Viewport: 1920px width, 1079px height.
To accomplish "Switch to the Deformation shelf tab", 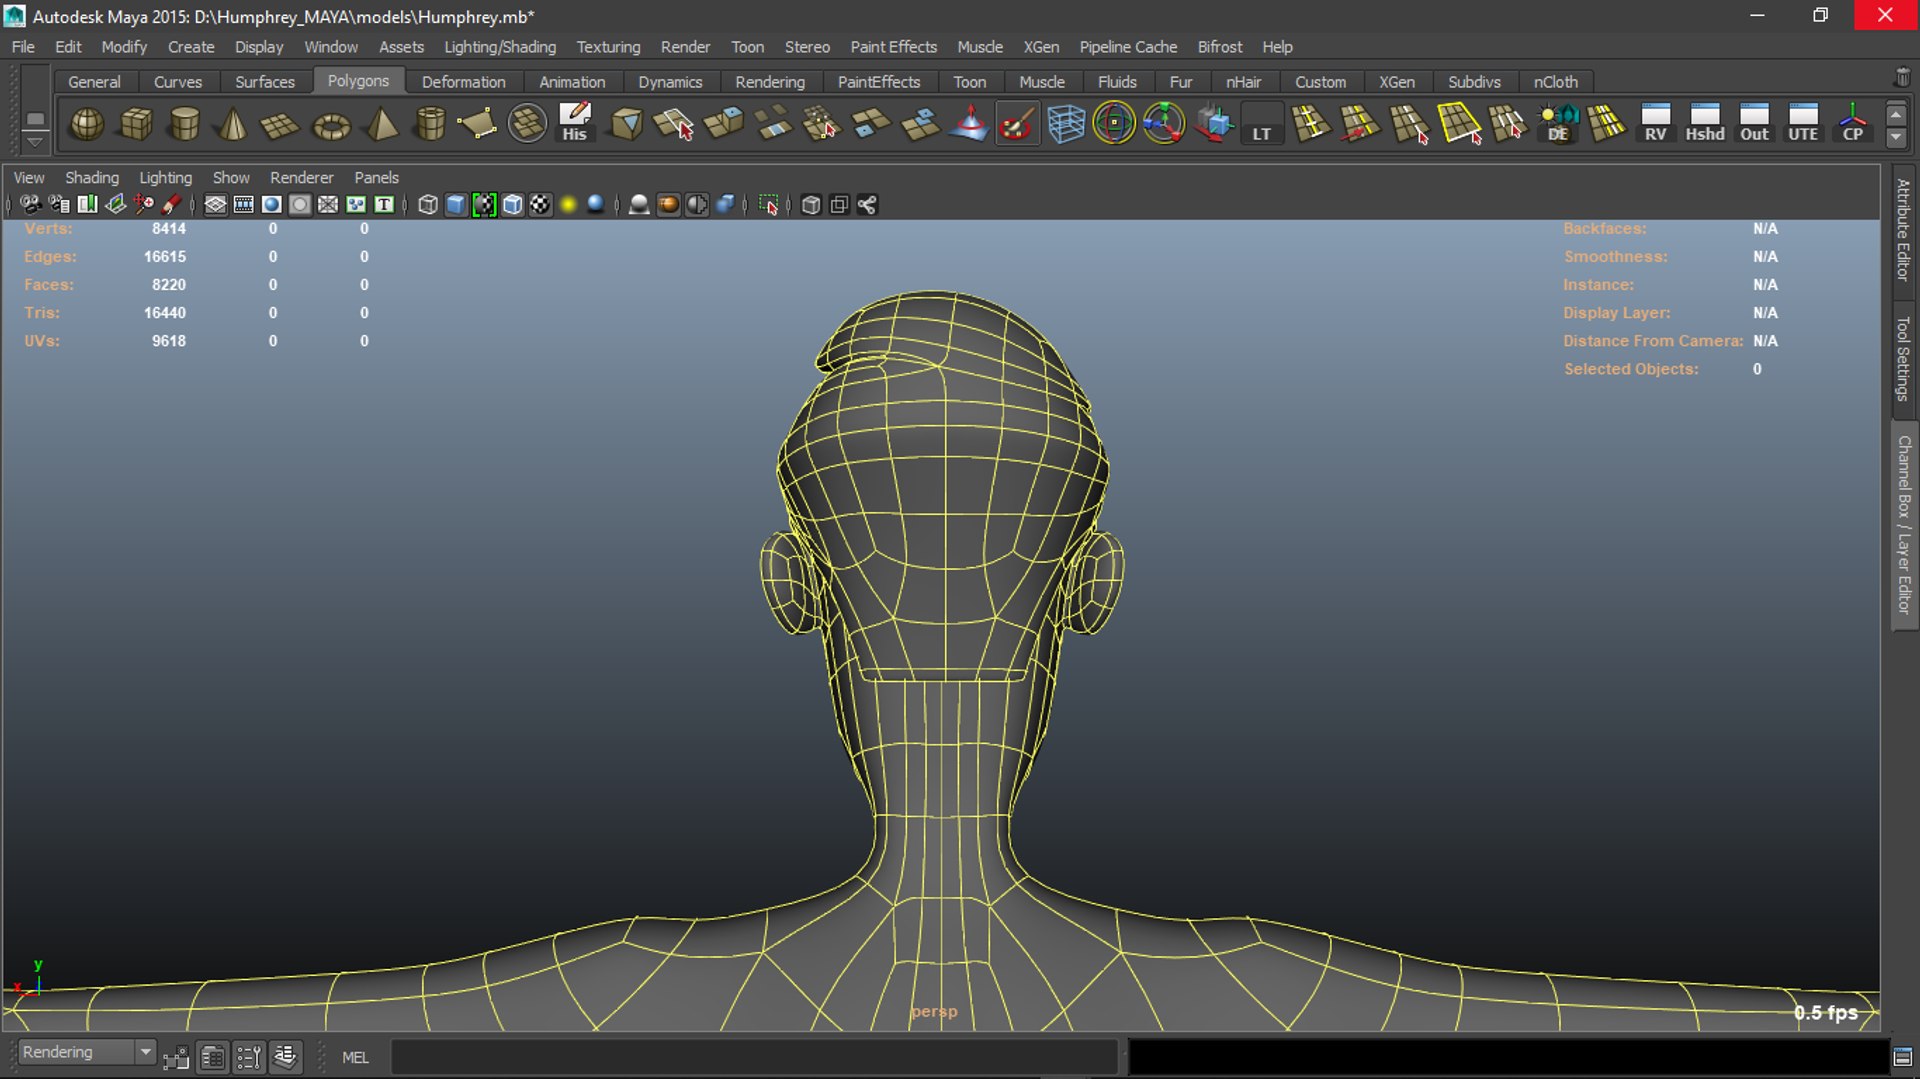I will (x=463, y=82).
